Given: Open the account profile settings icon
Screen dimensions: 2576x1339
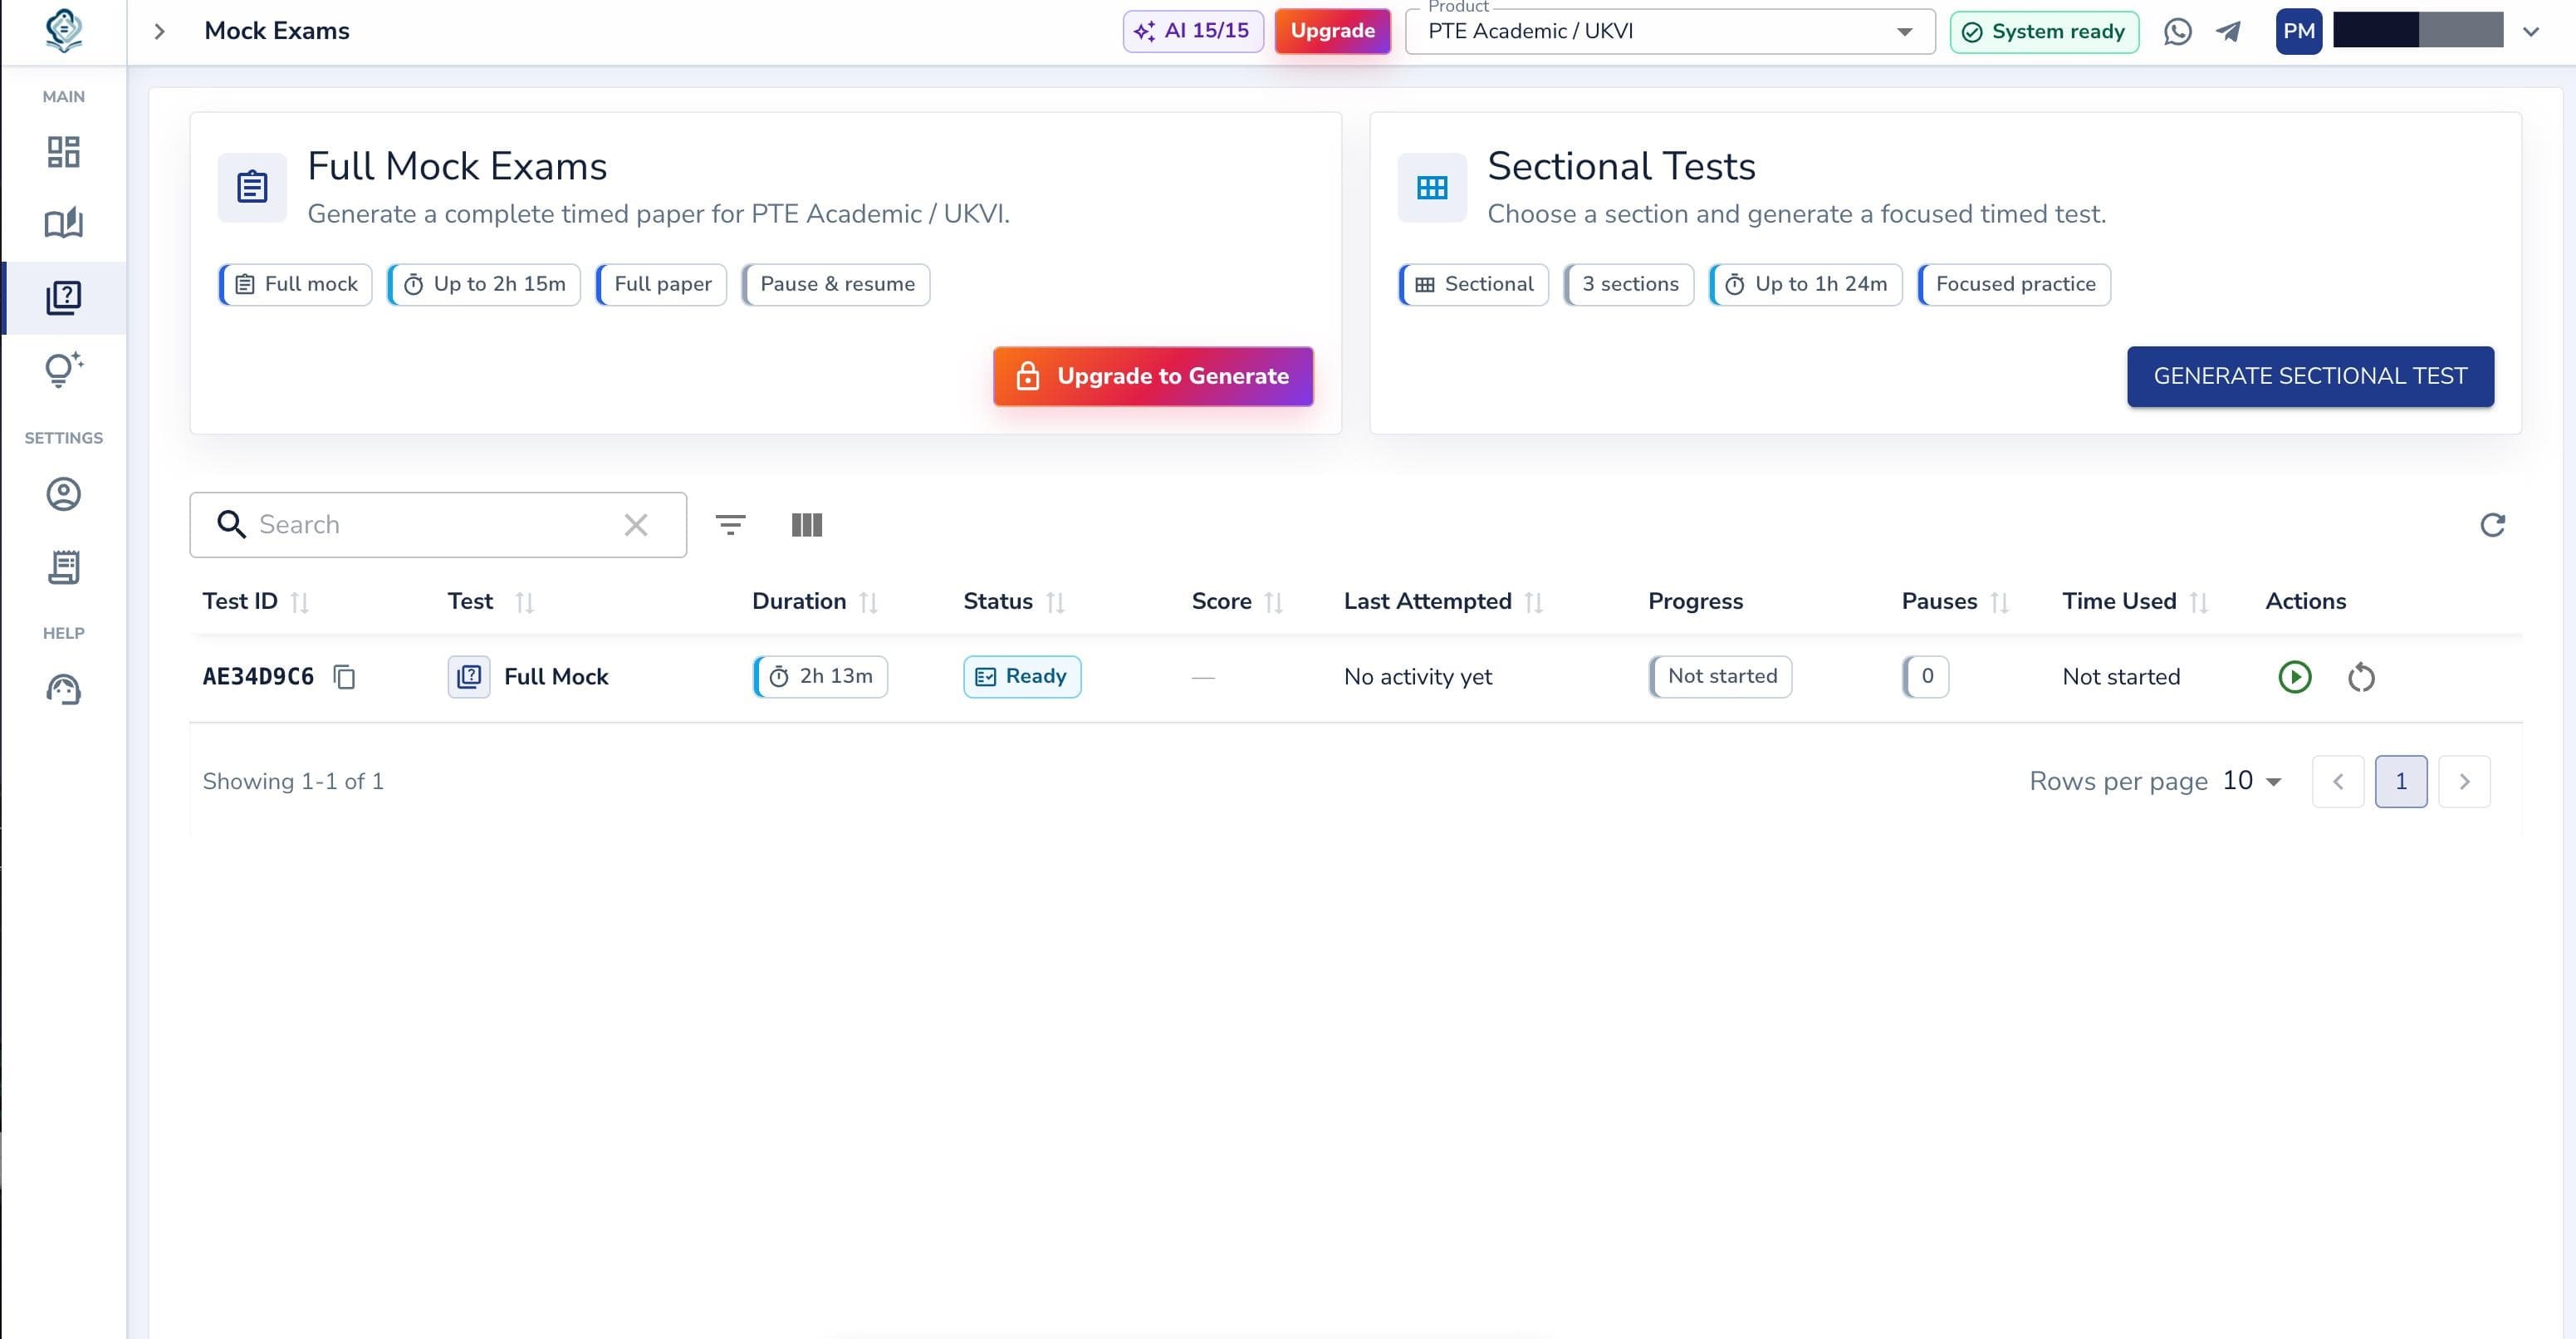Looking at the screenshot, I should pyautogui.click(x=63, y=494).
